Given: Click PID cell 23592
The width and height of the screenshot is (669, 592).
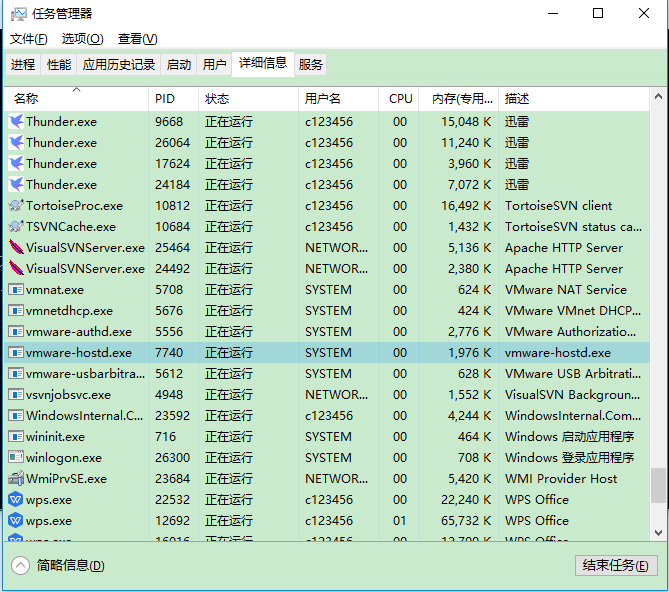Looking at the screenshot, I should coord(172,415).
